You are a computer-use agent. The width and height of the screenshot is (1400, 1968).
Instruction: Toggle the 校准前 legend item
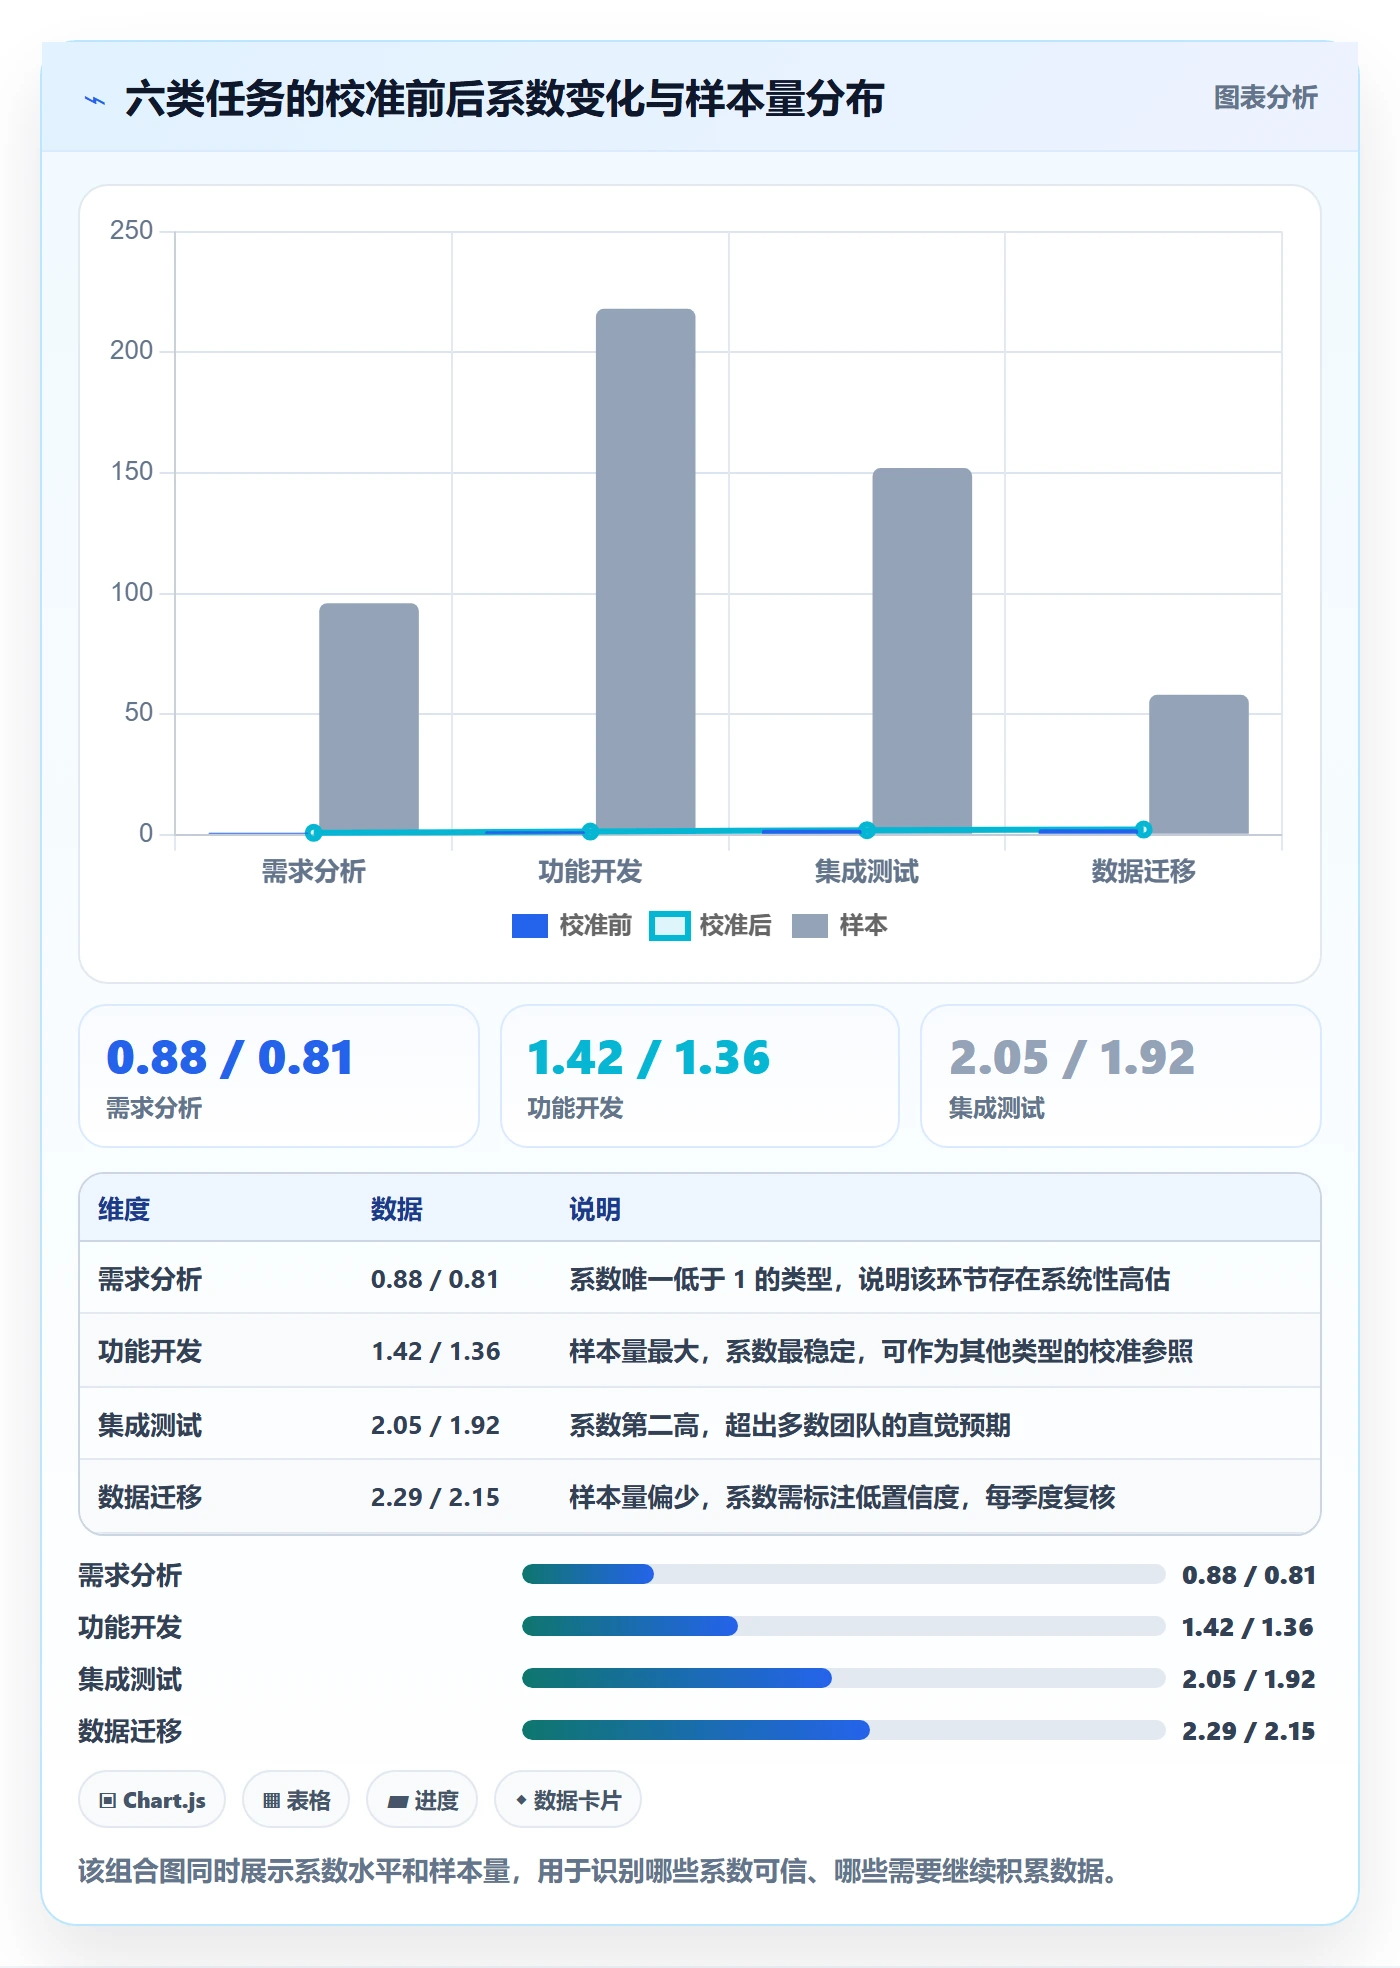[x=571, y=926]
